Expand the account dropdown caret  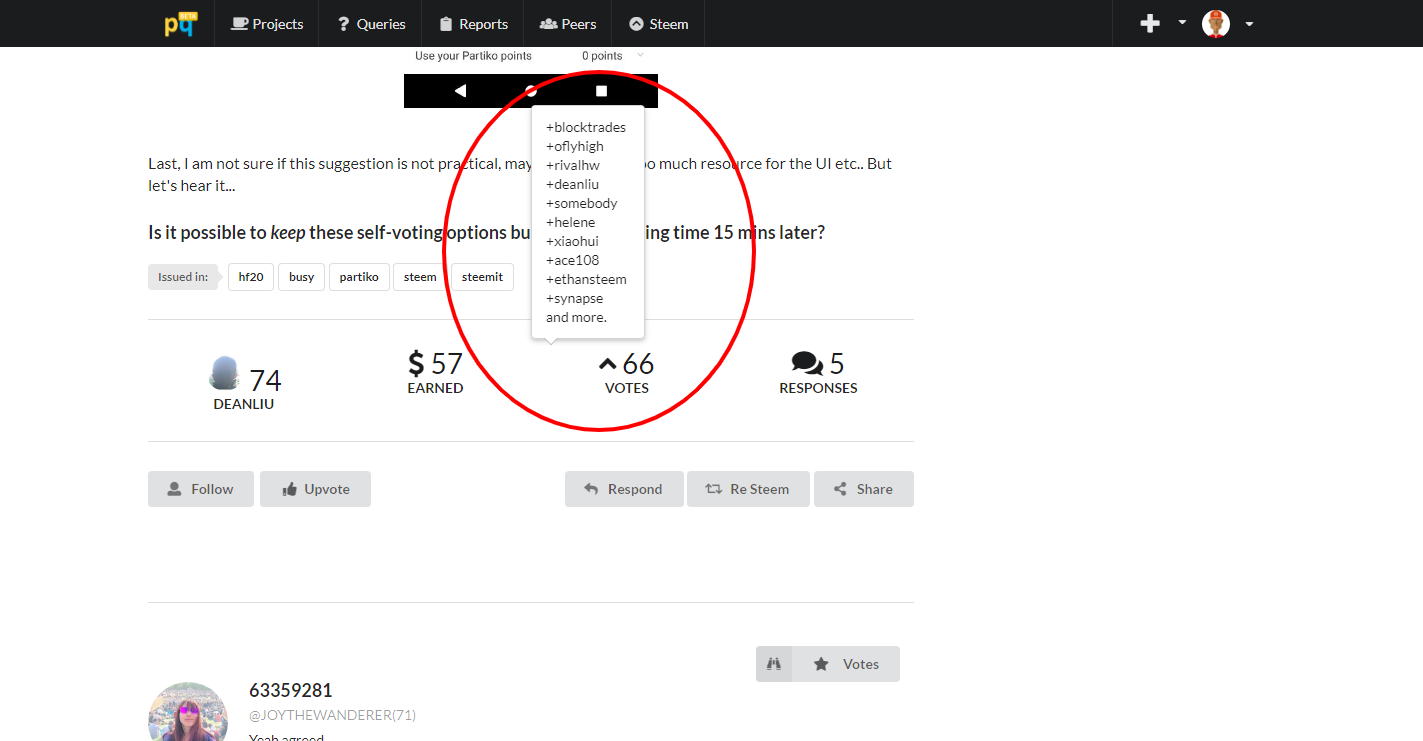1249,24
